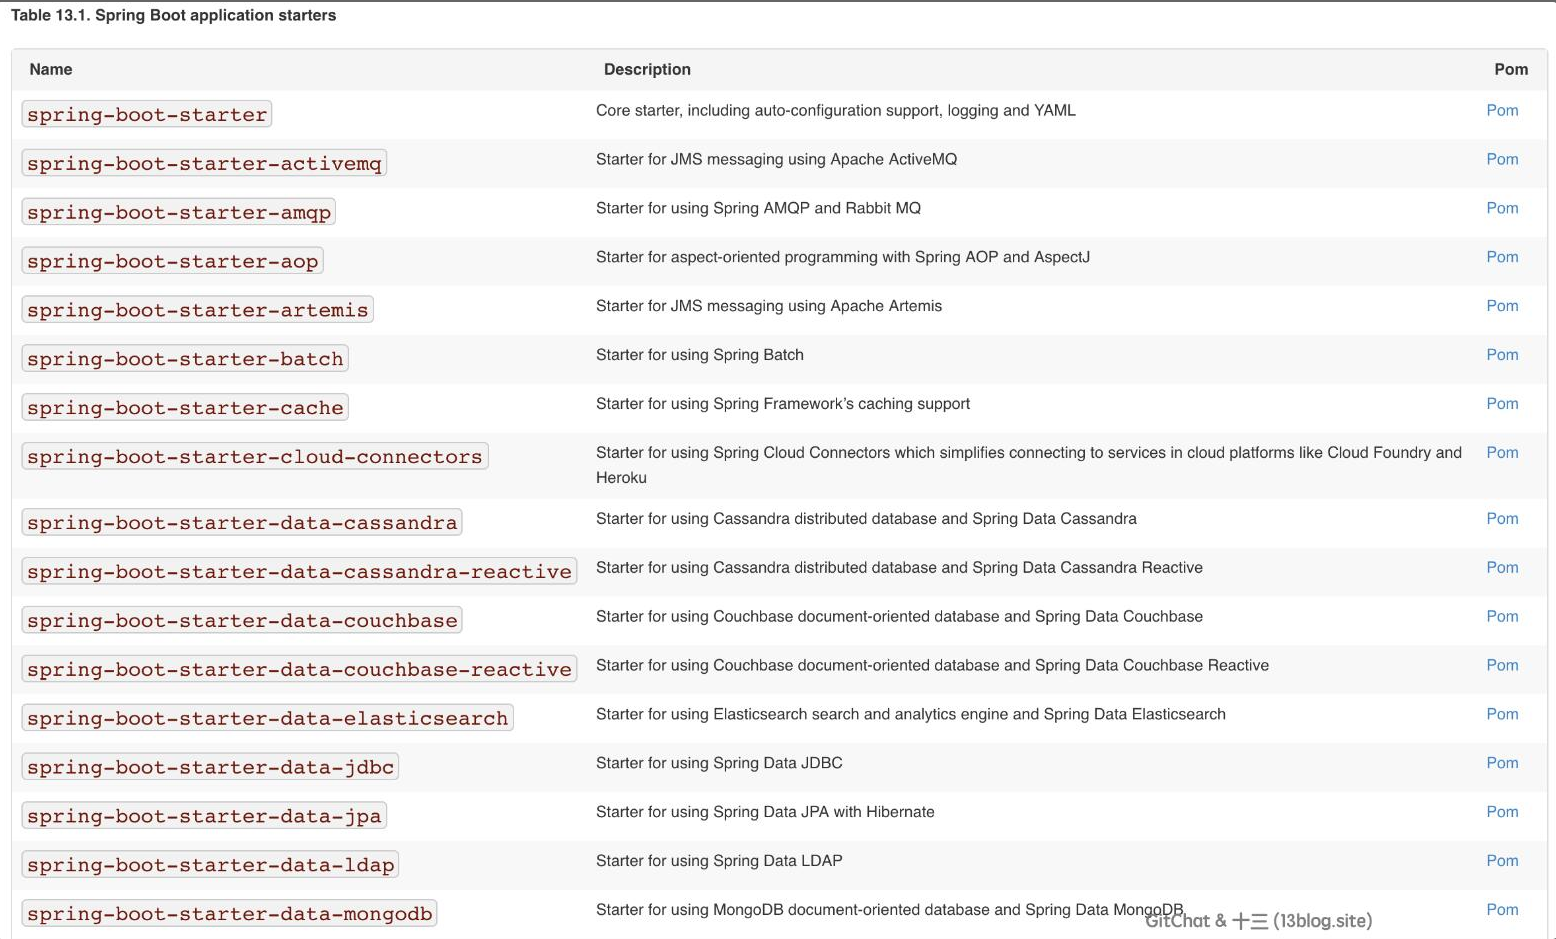Open Pom link for spring-boot-starter-amqp
1556x939 pixels.
click(1502, 208)
